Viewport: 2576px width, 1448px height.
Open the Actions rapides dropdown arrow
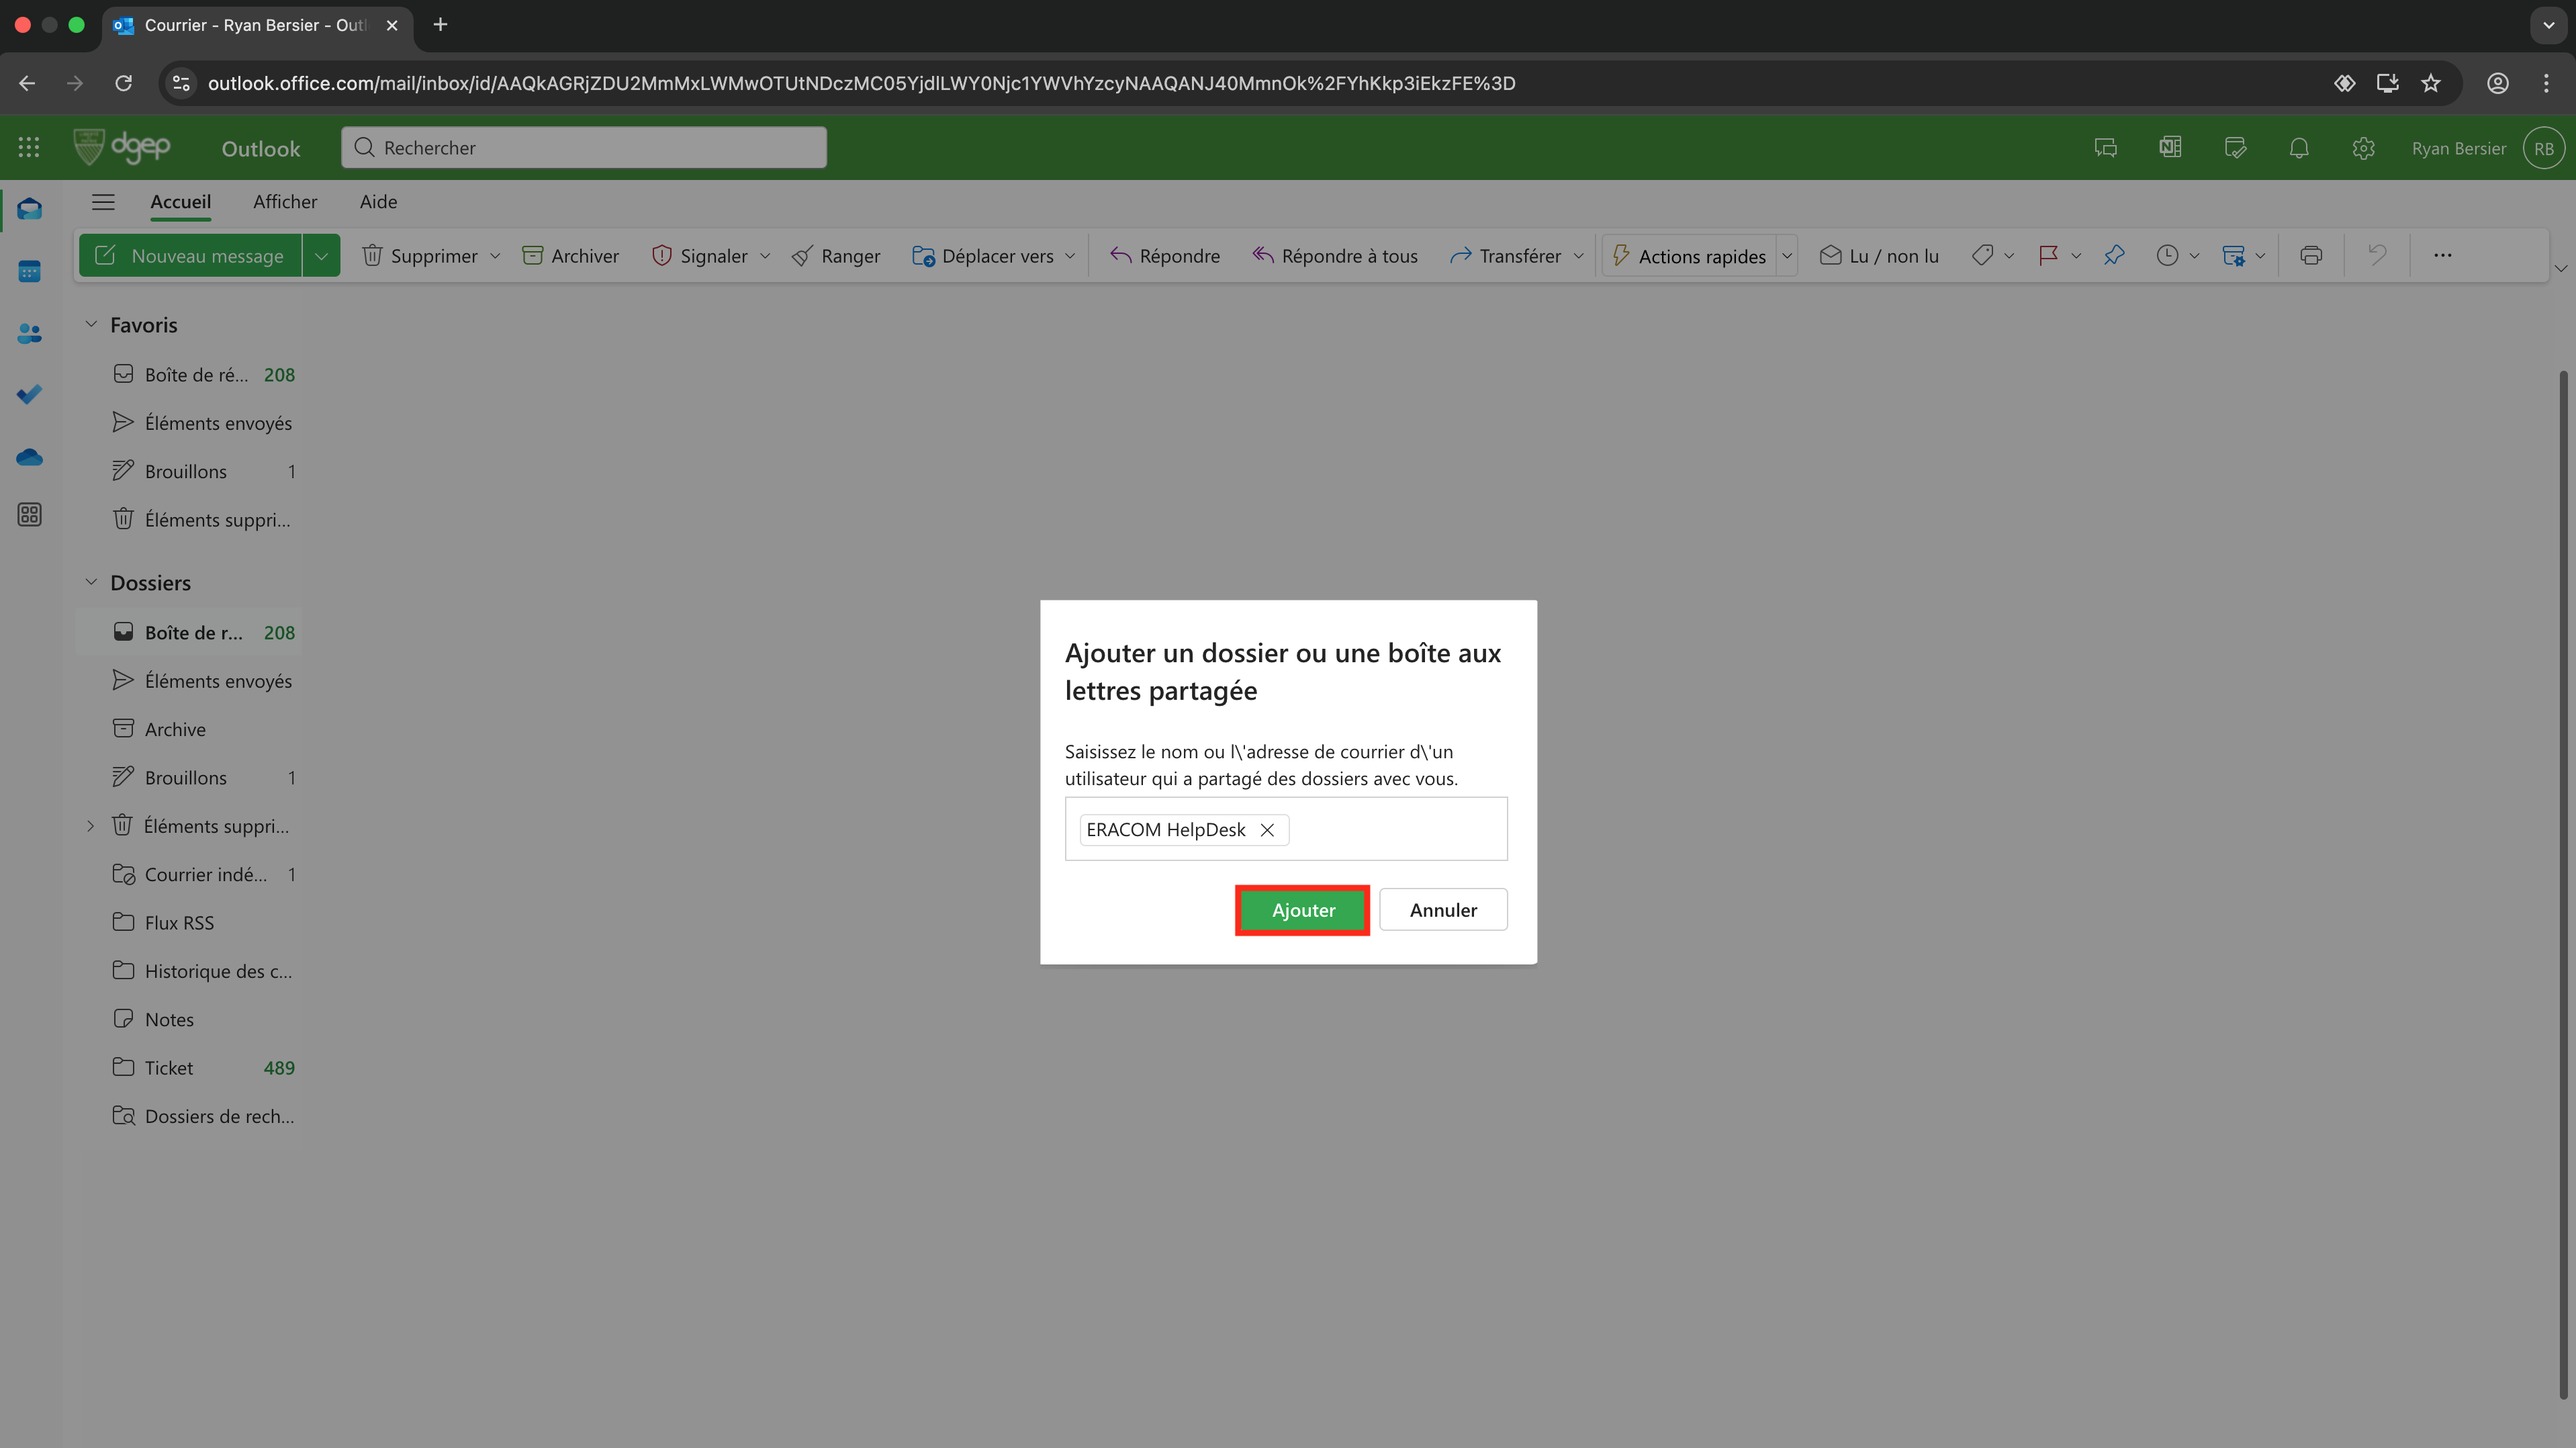[1787, 256]
